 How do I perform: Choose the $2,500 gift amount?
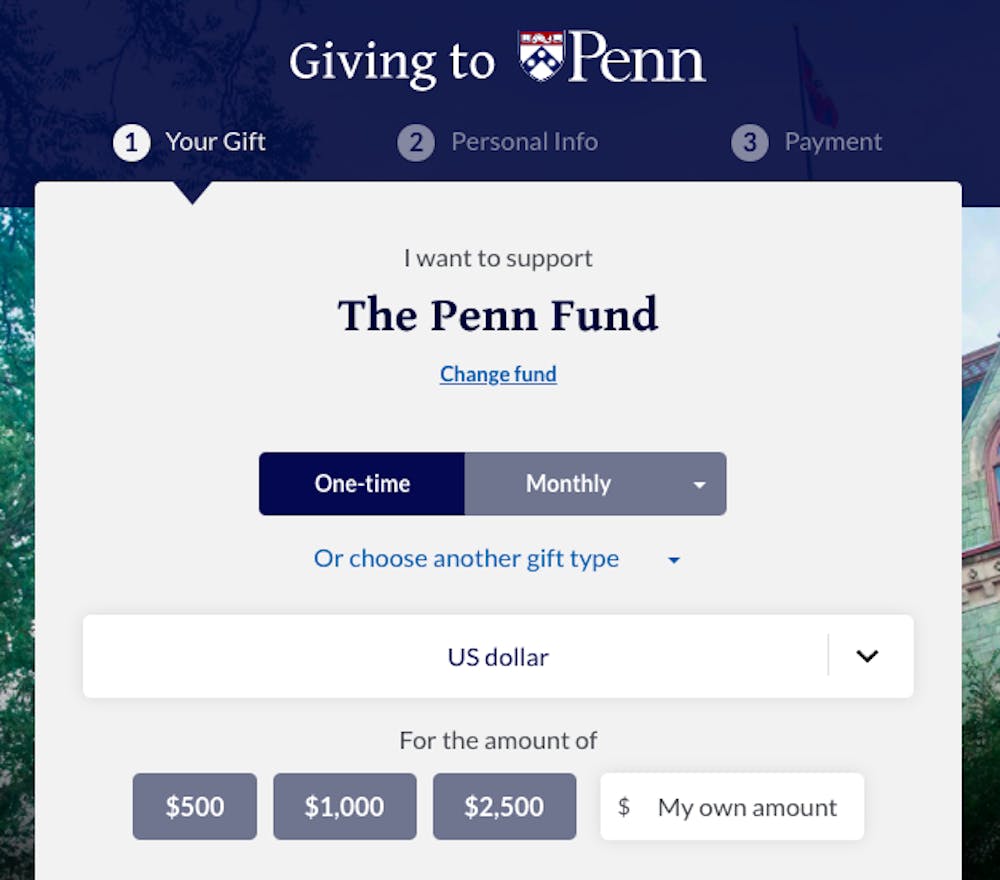coord(504,806)
